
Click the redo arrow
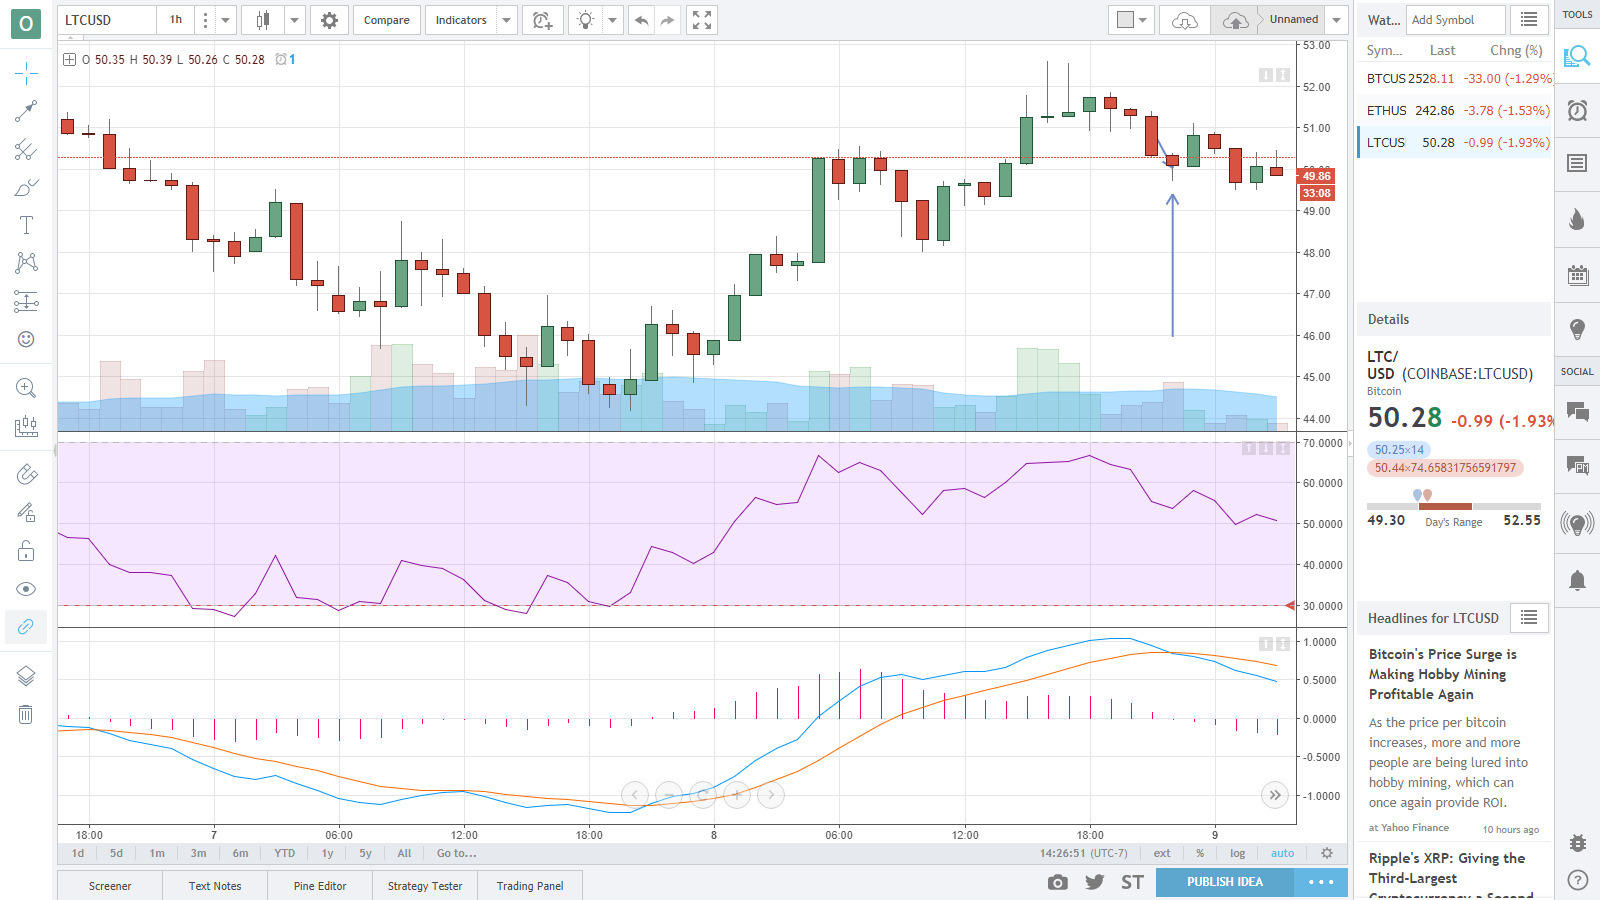pos(667,20)
